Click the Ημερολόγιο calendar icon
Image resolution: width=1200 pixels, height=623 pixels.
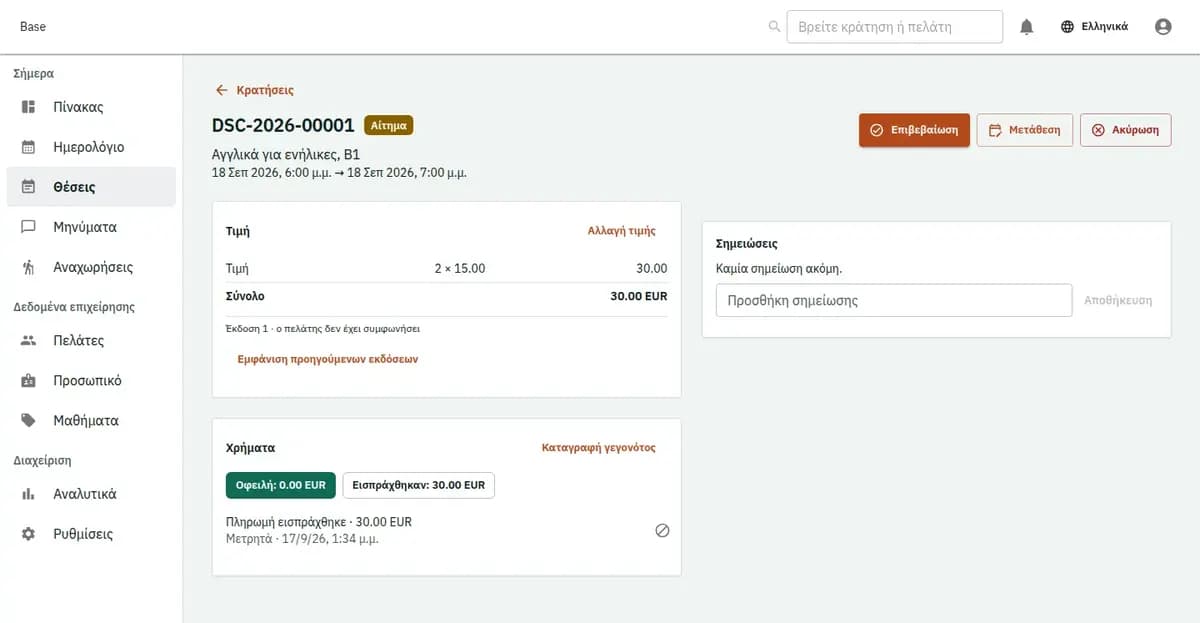(x=29, y=147)
